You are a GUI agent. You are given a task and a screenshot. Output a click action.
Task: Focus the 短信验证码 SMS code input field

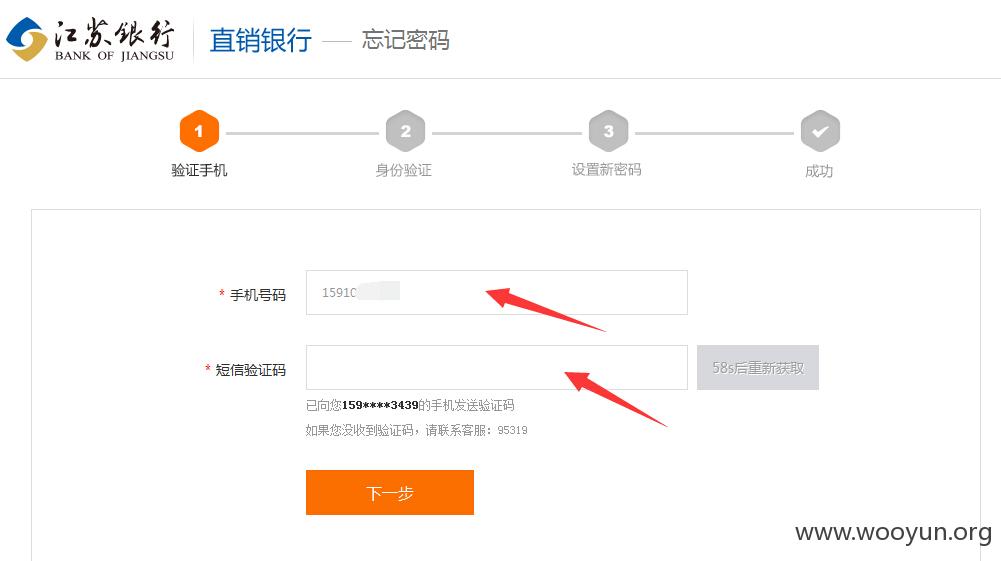pyautogui.click(x=497, y=368)
